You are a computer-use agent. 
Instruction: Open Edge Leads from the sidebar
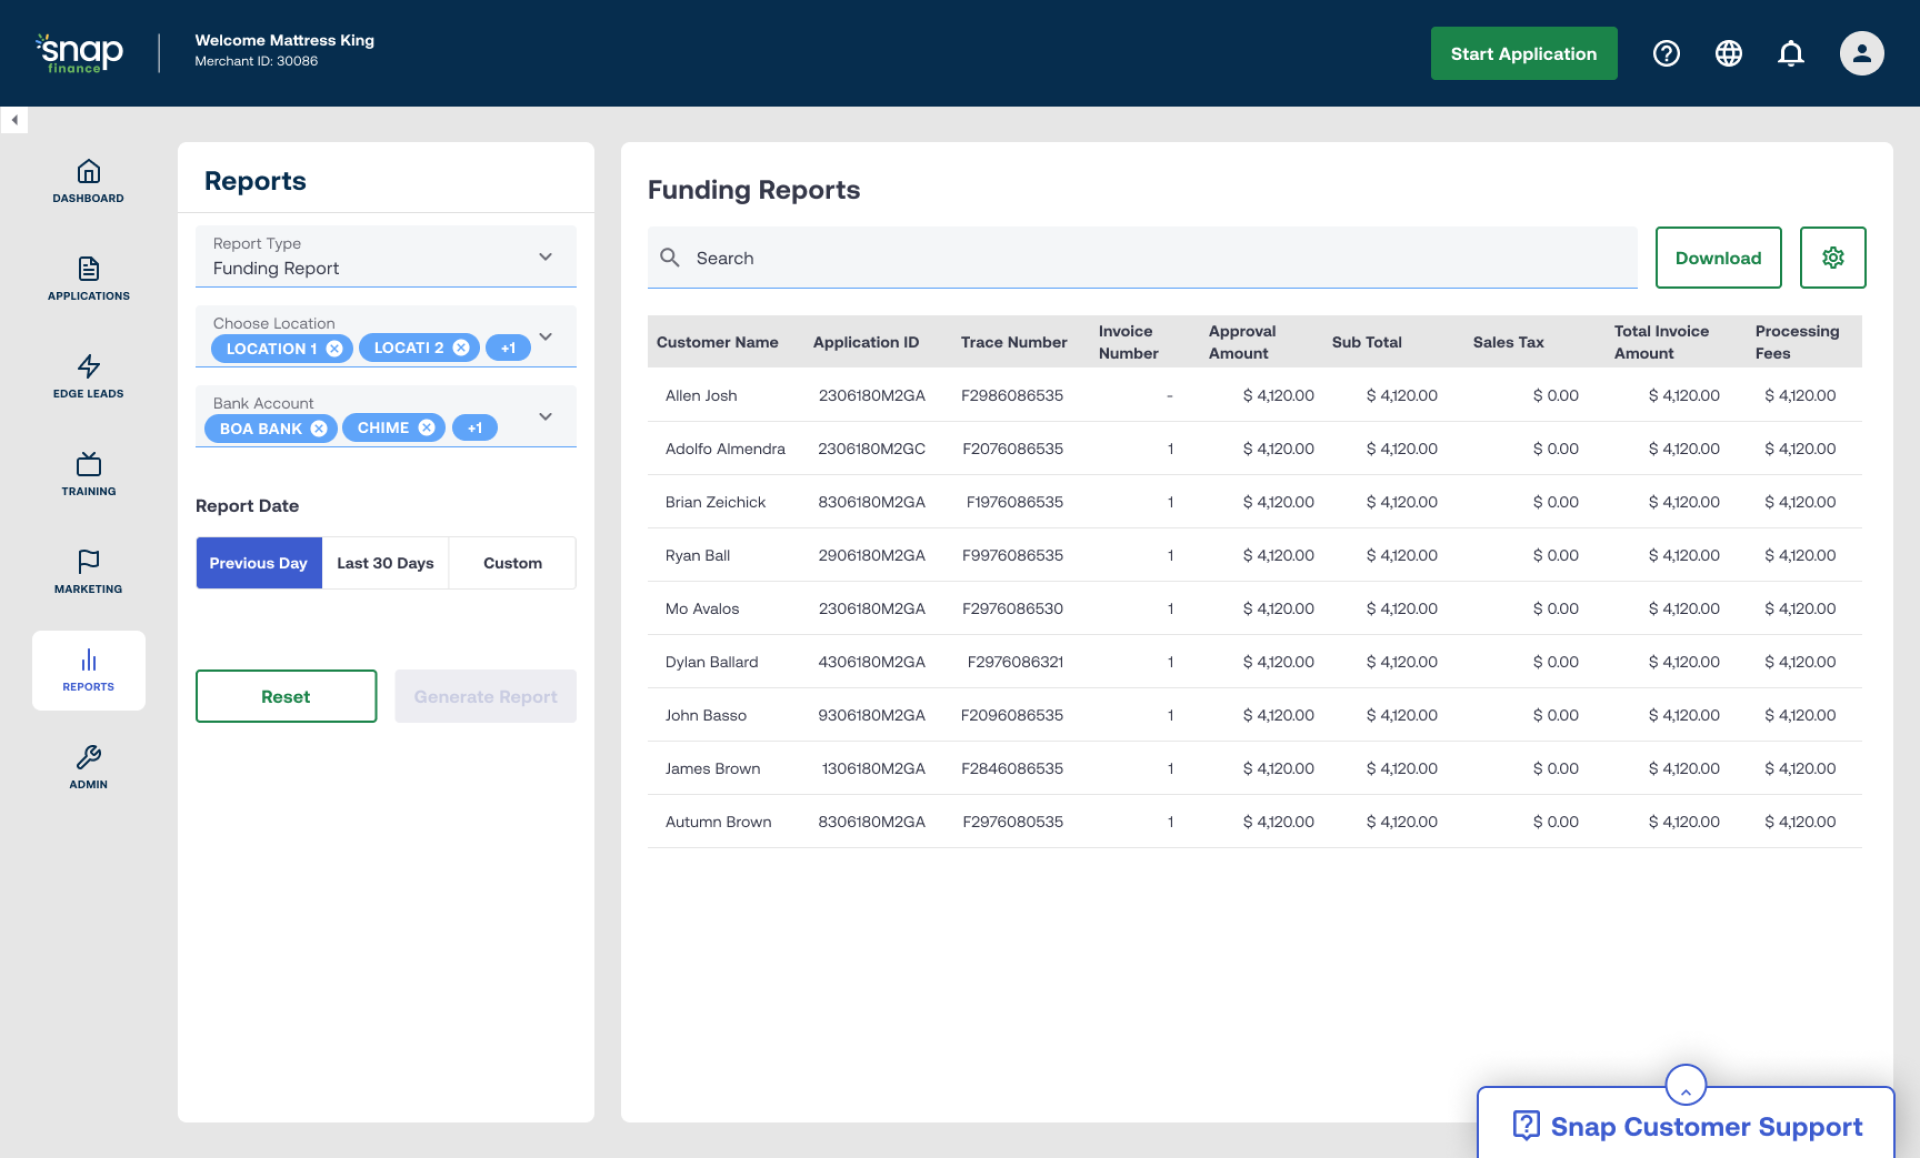point(88,376)
